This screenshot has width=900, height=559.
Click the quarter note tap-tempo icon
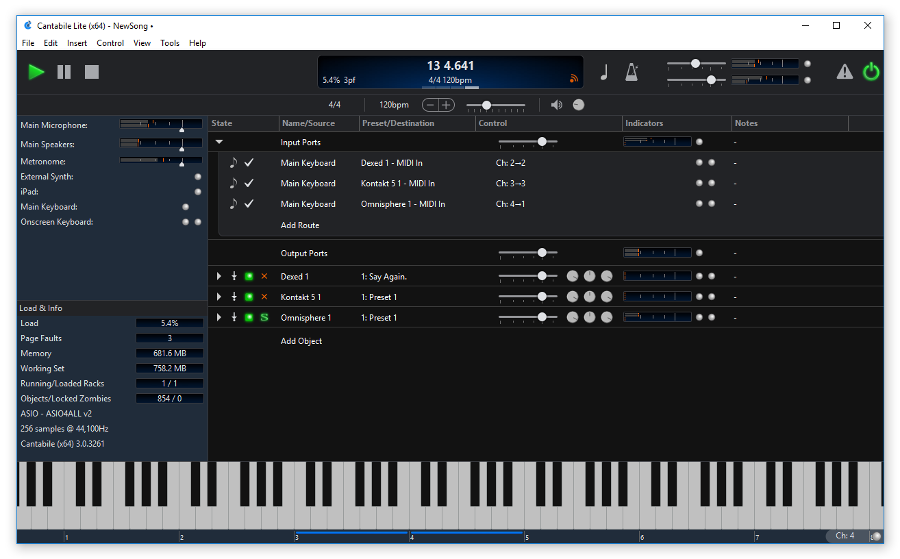click(x=604, y=72)
